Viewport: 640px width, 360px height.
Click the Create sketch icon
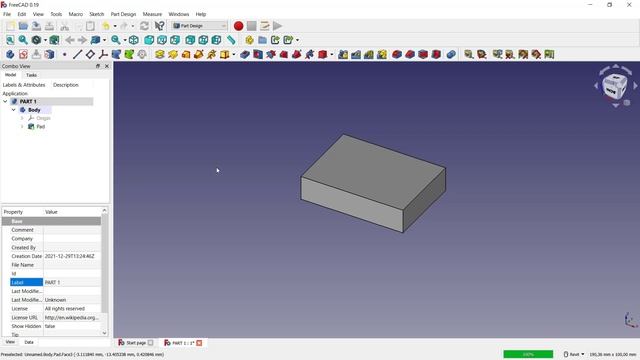[23, 54]
